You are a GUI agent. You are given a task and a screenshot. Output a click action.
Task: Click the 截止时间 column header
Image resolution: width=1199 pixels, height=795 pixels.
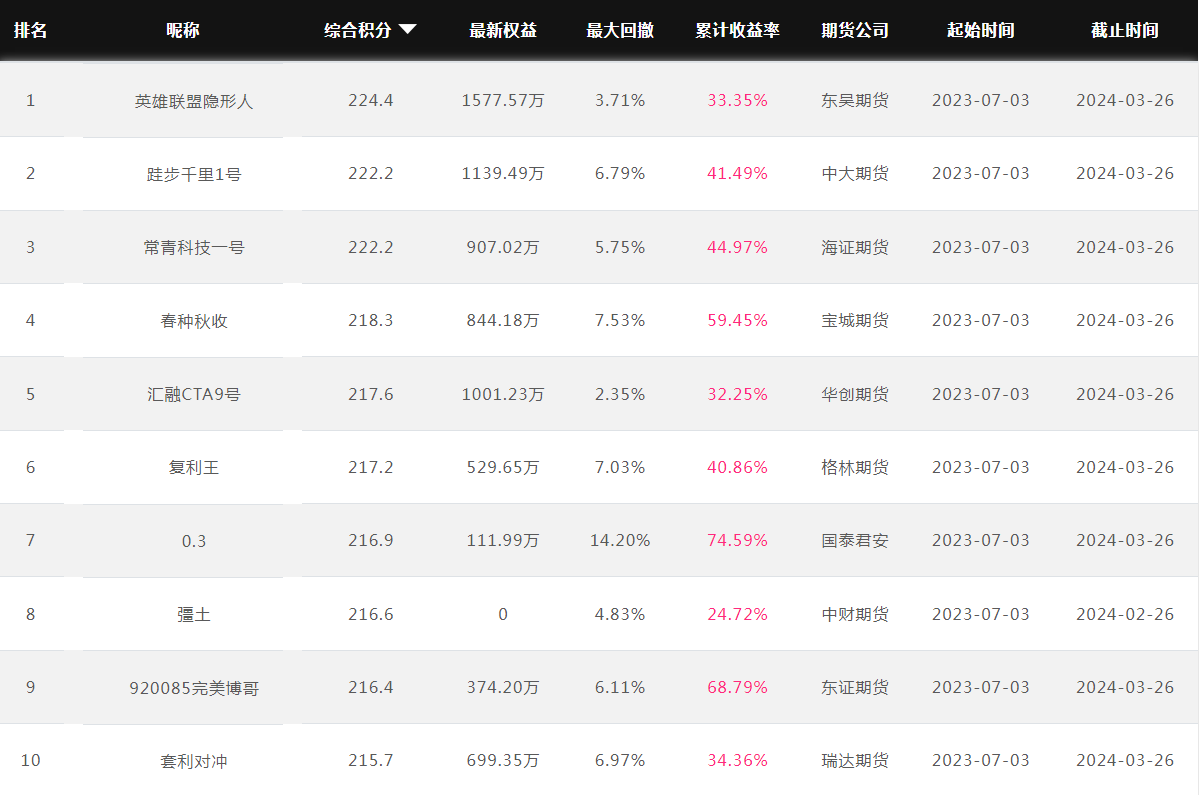pos(1125,31)
